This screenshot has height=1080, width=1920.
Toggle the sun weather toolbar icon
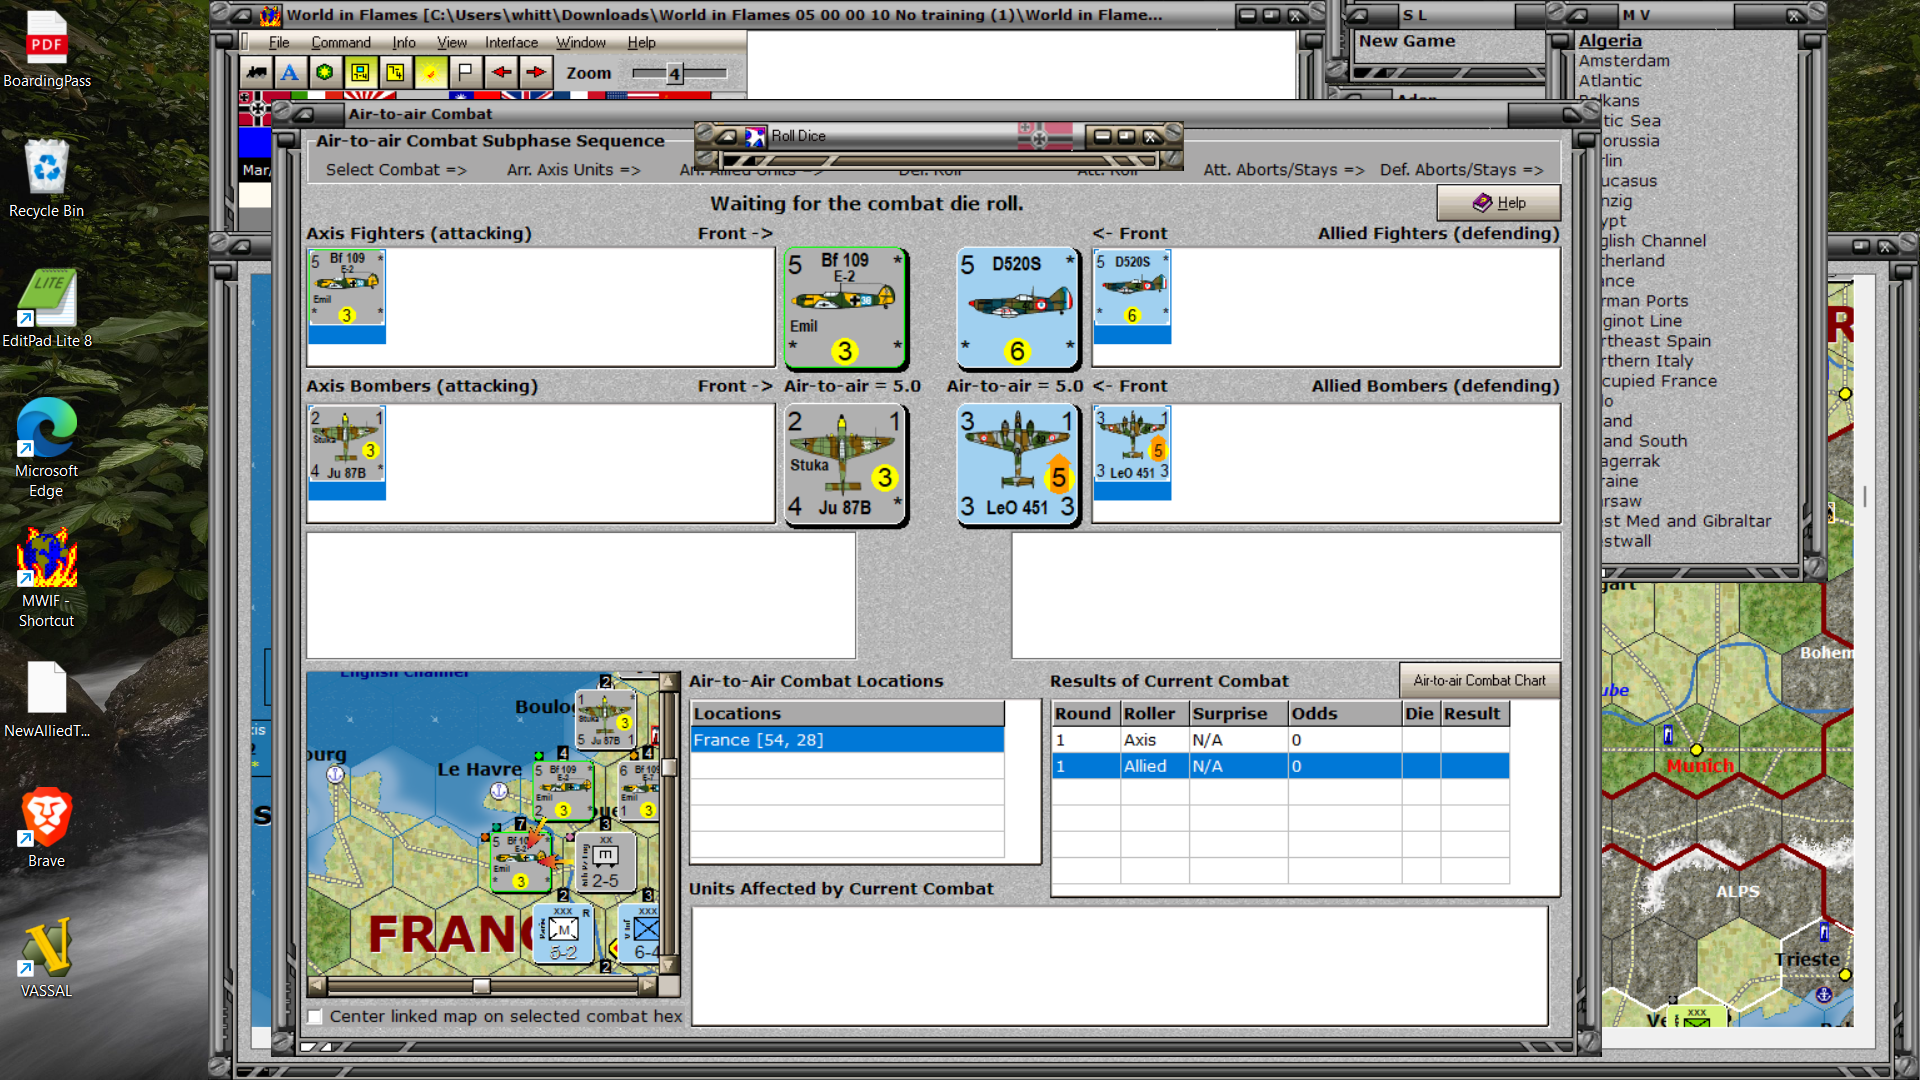430,72
